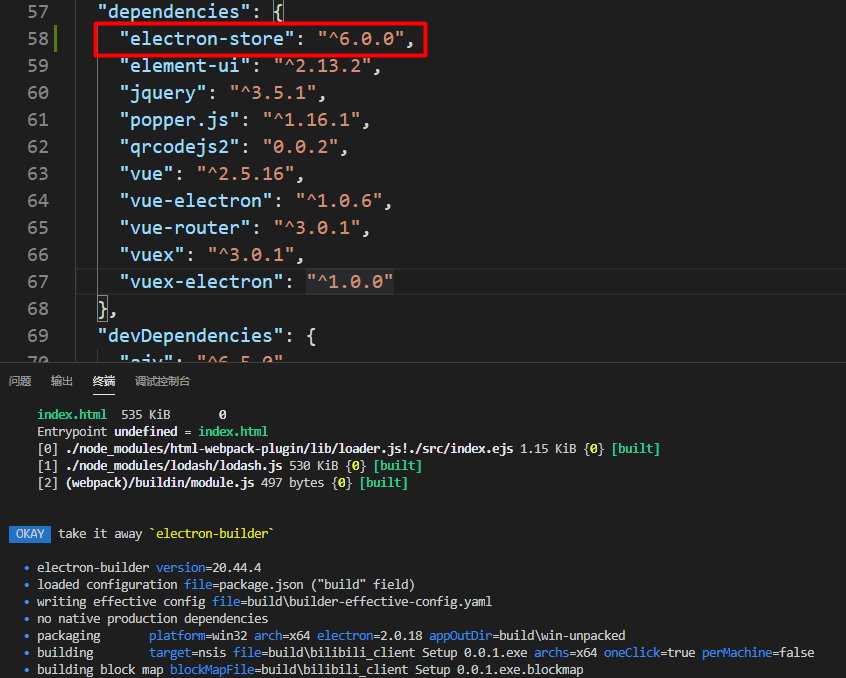Image resolution: width=846 pixels, height=678 pixels.
Task: Click file=package.json in the terminal output
Action: click(258, 584)
